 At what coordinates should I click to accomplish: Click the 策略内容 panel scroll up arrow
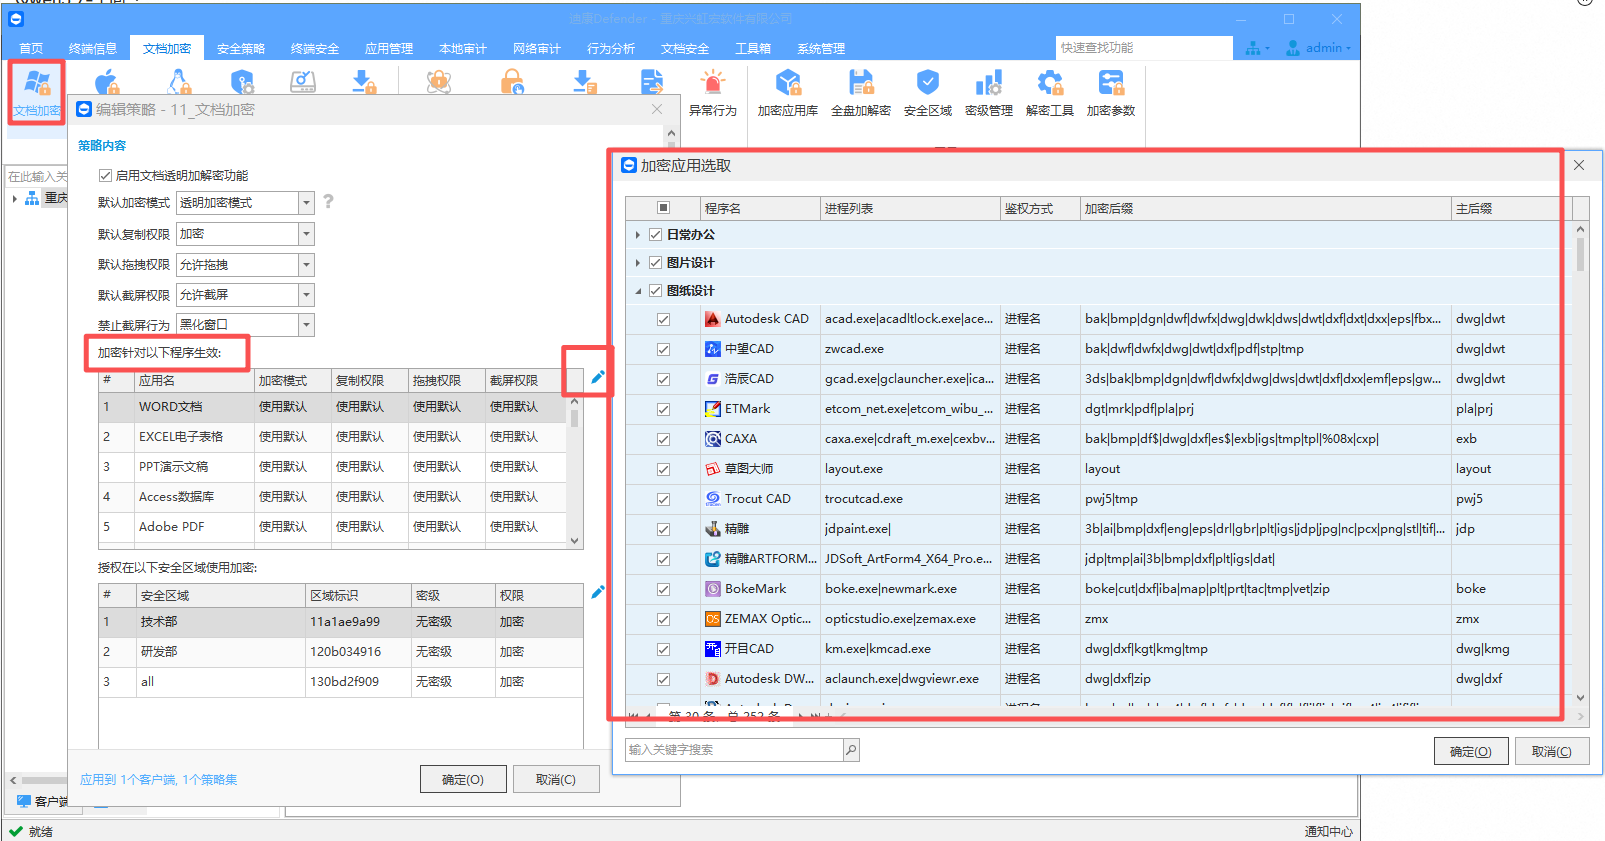pos(671,133)
